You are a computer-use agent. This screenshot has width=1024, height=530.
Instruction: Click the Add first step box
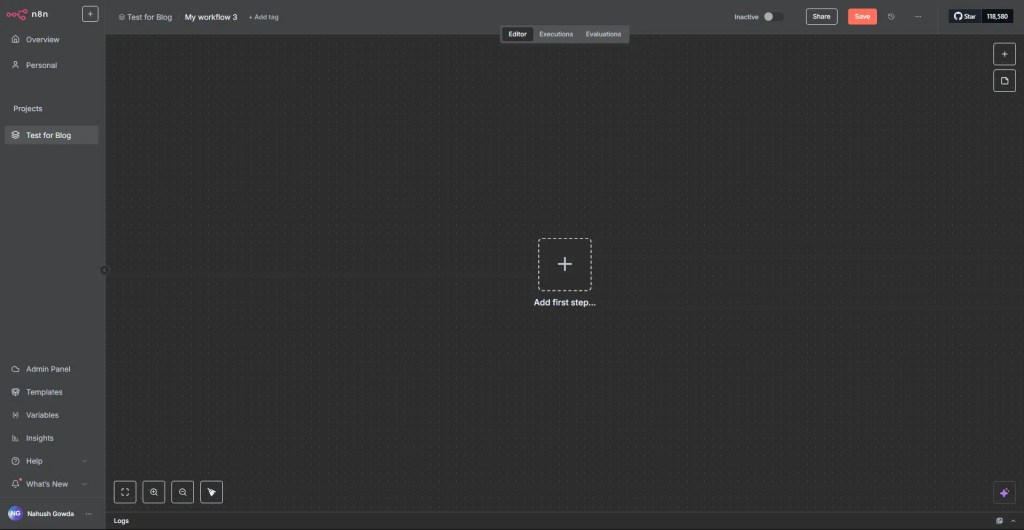coord(564,264)
